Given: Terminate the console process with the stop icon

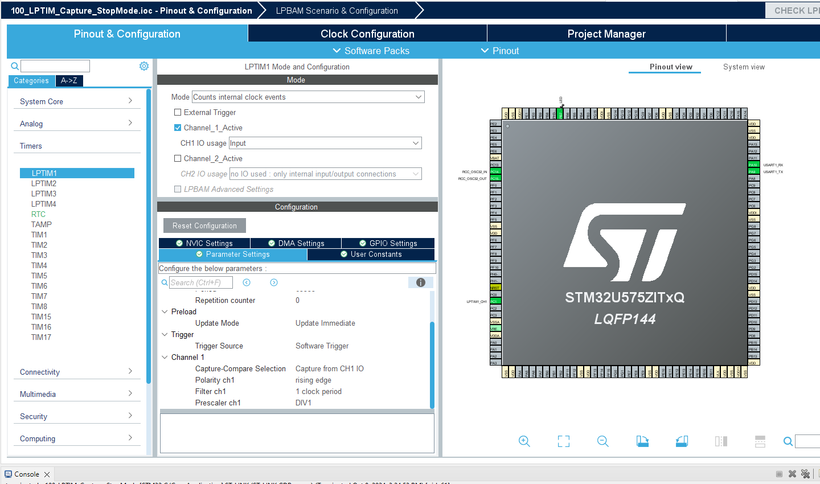Looking at the screenshot, I should (x=779, y=474).
